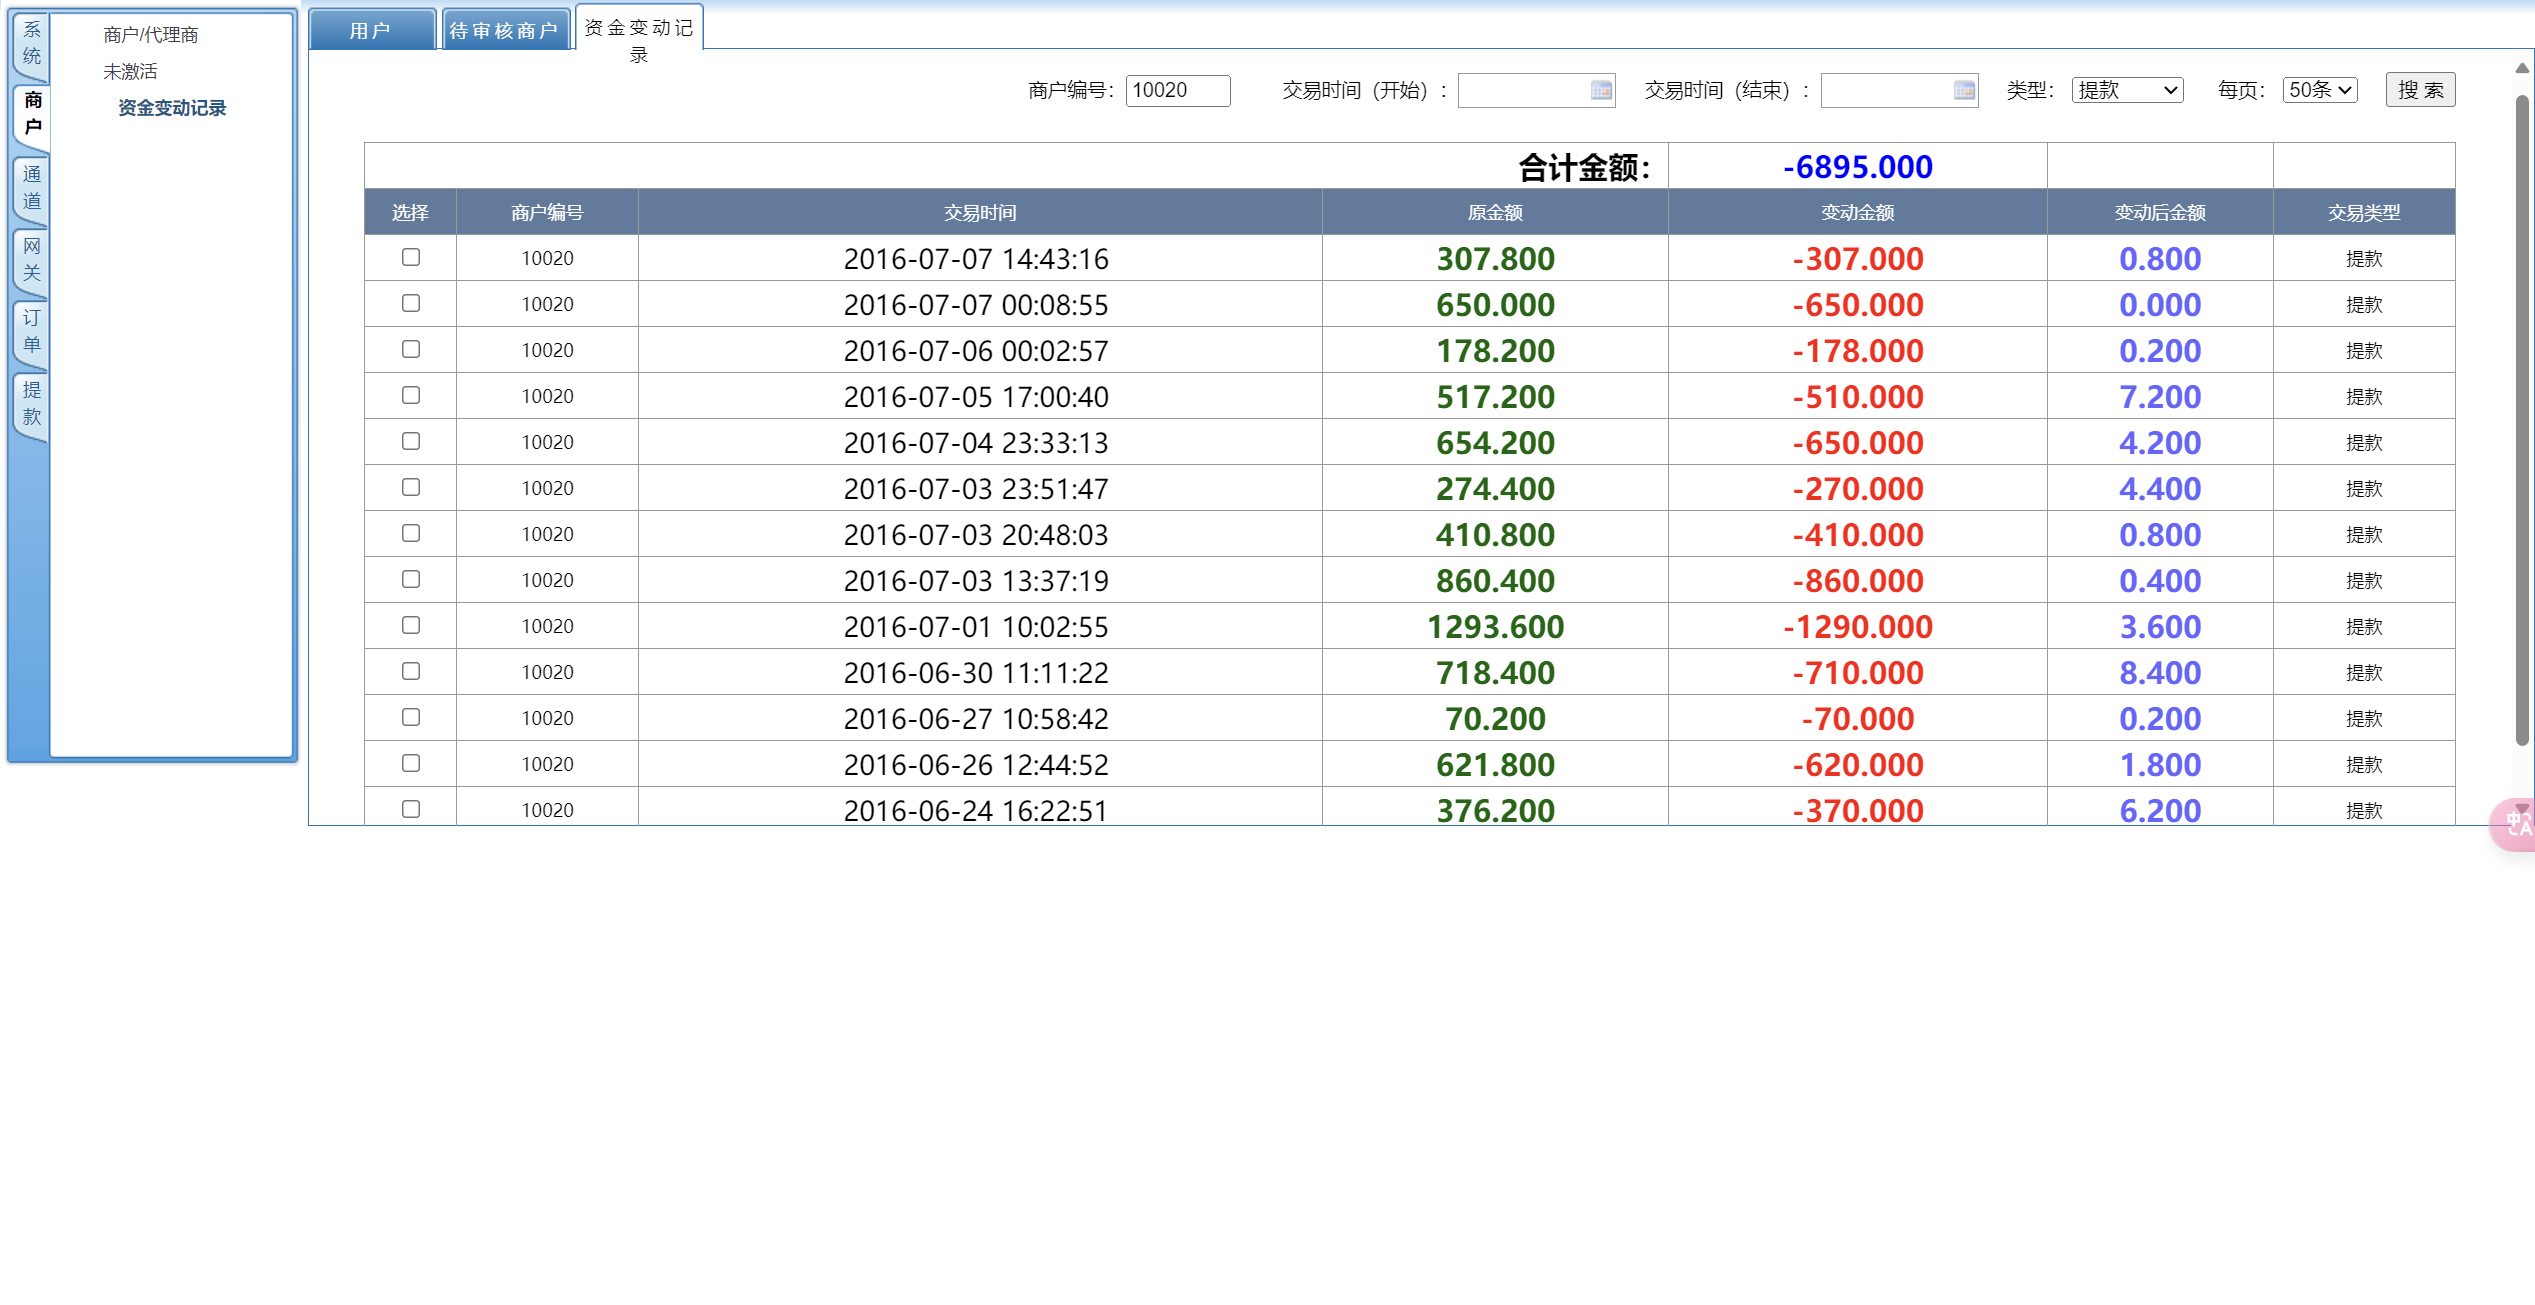This screenshot has width=2535, height=1305.
Task: Open the 提款 sidebar section
Action: click(x=32, y=403)
